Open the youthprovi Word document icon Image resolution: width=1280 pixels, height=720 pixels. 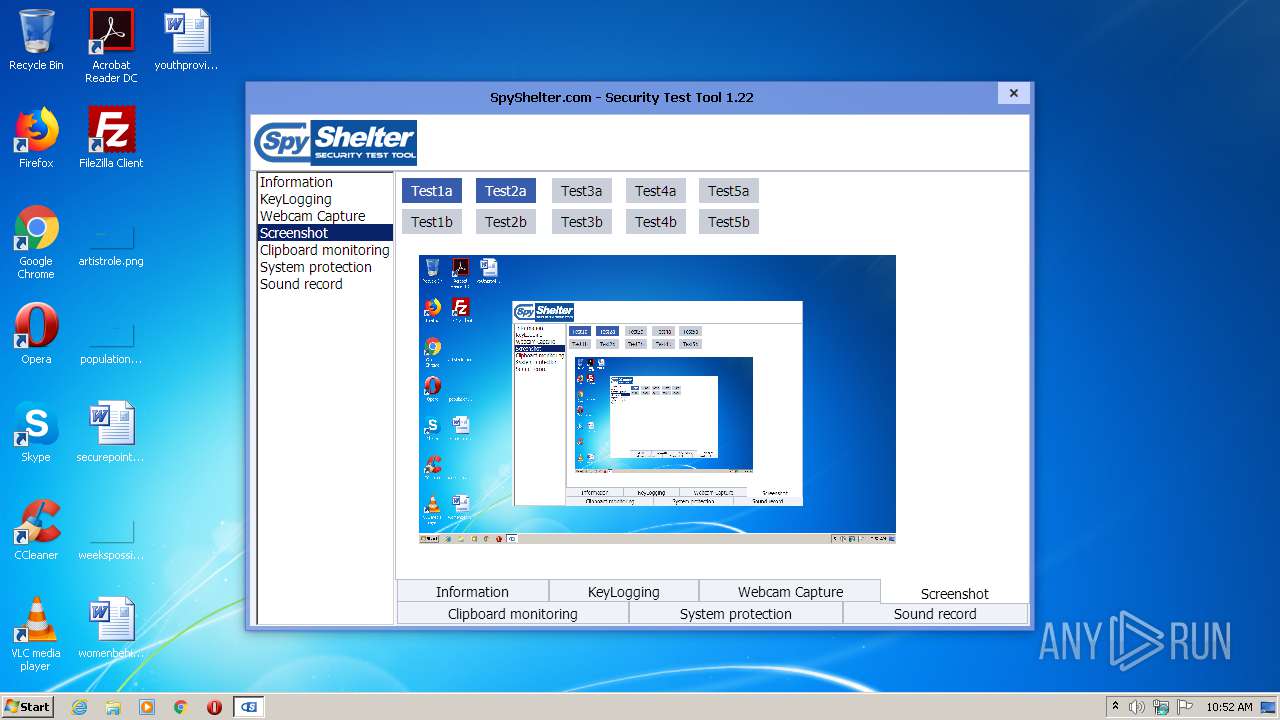pyautogui.click(x=186, y=40)
